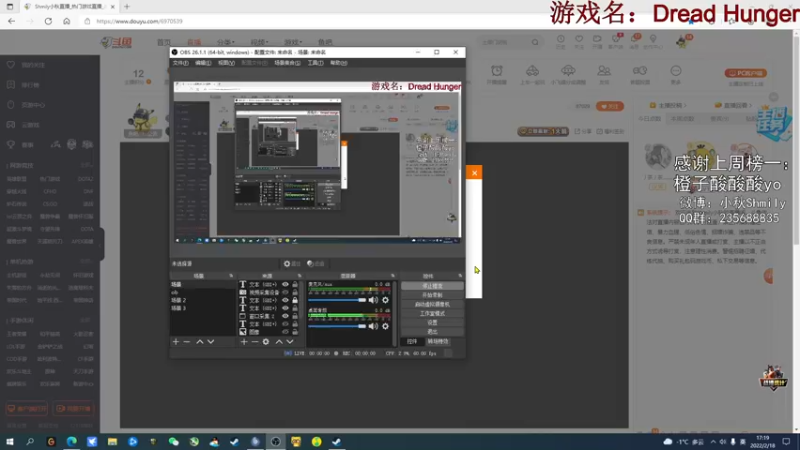Open the Douyu user avatar menu
The width and height of the screenshot is (800, 450).
point(682,42)
